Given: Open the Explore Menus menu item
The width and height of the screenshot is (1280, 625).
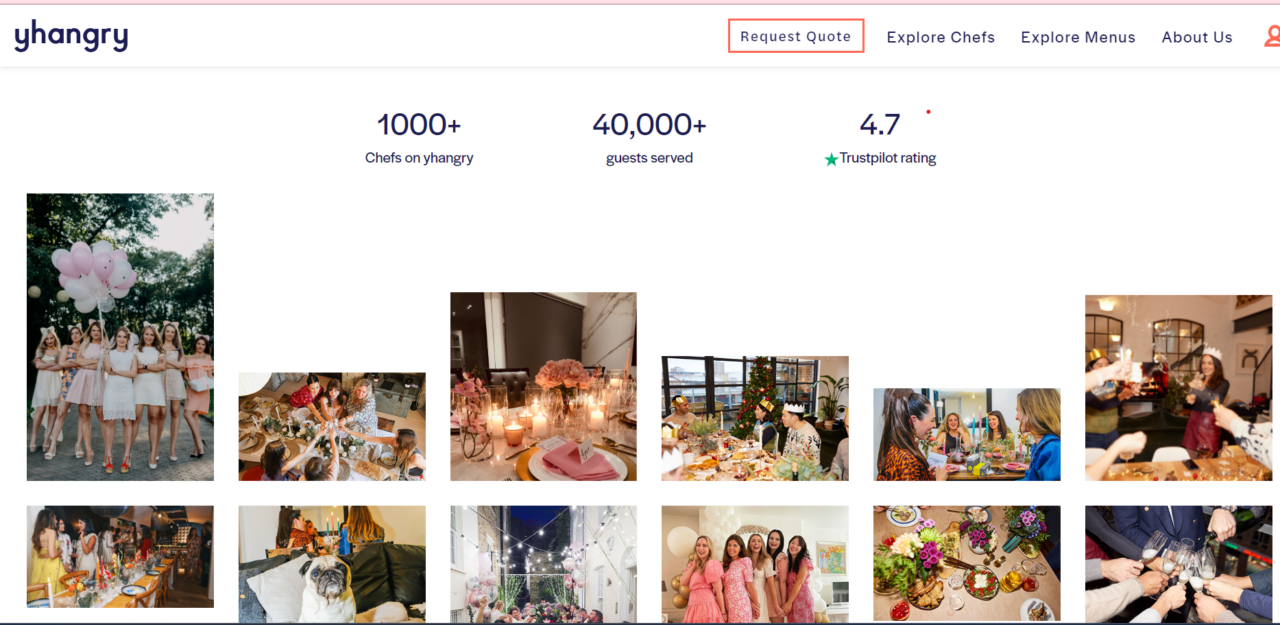Looking at the screenshot, I should point(1078,37).
